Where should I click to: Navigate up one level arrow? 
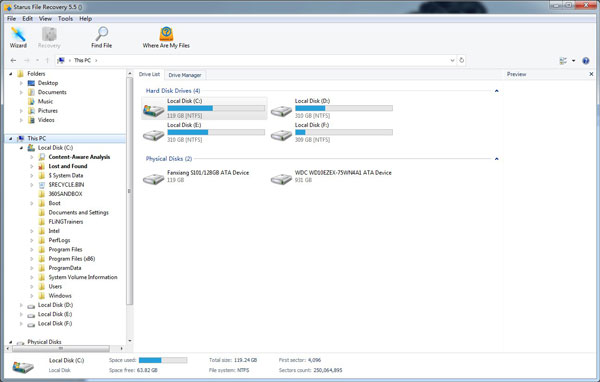point(47,60)
